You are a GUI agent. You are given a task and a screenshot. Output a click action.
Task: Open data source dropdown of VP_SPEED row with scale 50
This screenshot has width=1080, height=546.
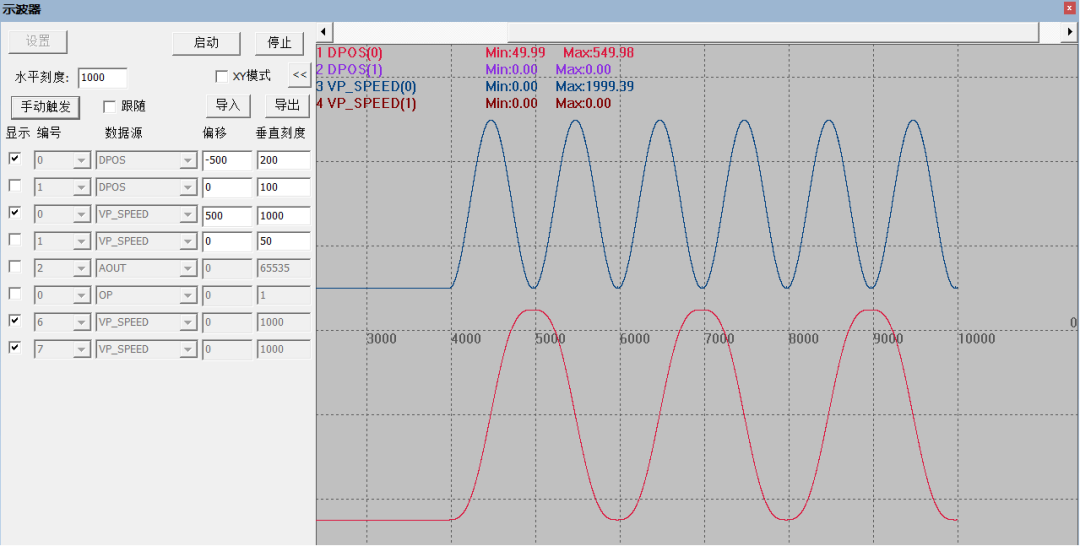[188, 241]
